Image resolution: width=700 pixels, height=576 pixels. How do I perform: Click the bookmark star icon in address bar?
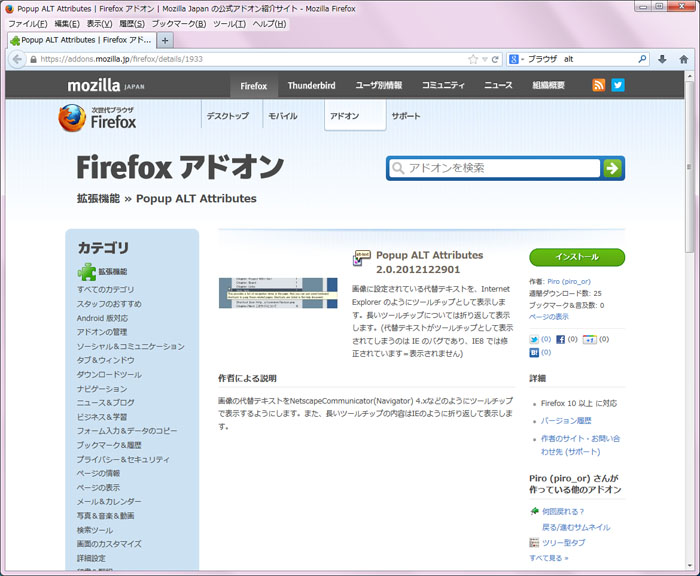click(x=473, y=59)
